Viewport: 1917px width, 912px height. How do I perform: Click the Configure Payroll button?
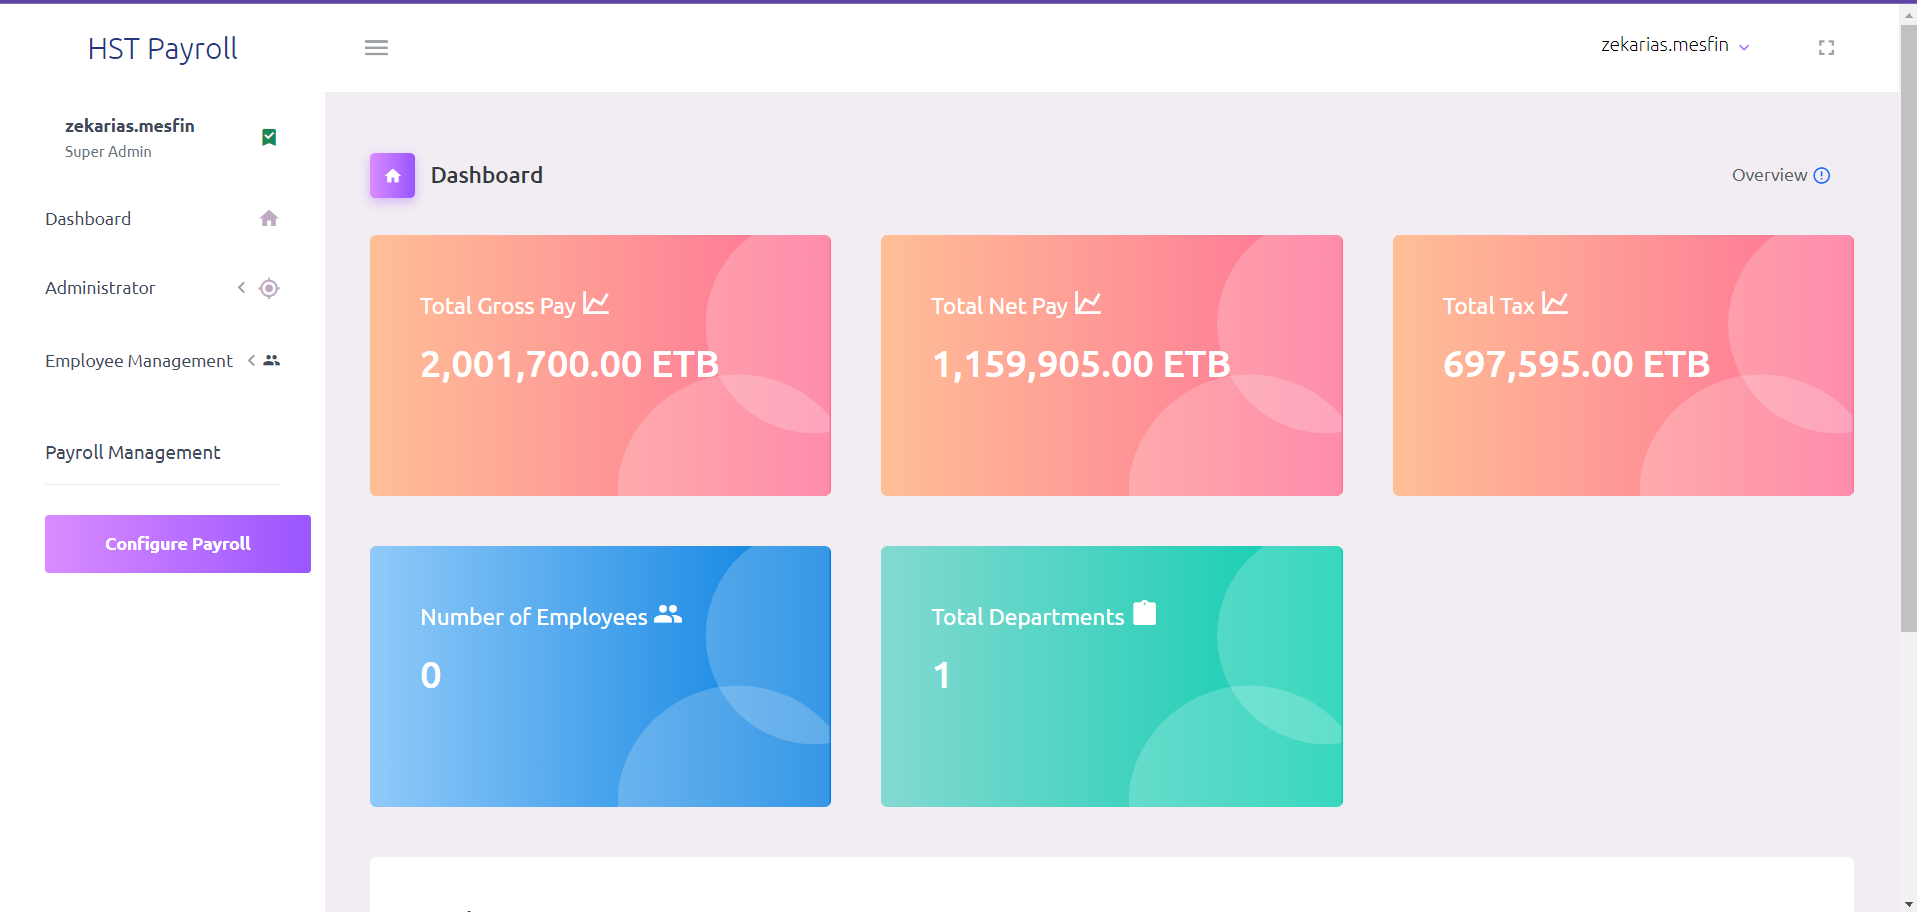click(x=178, y=544)
